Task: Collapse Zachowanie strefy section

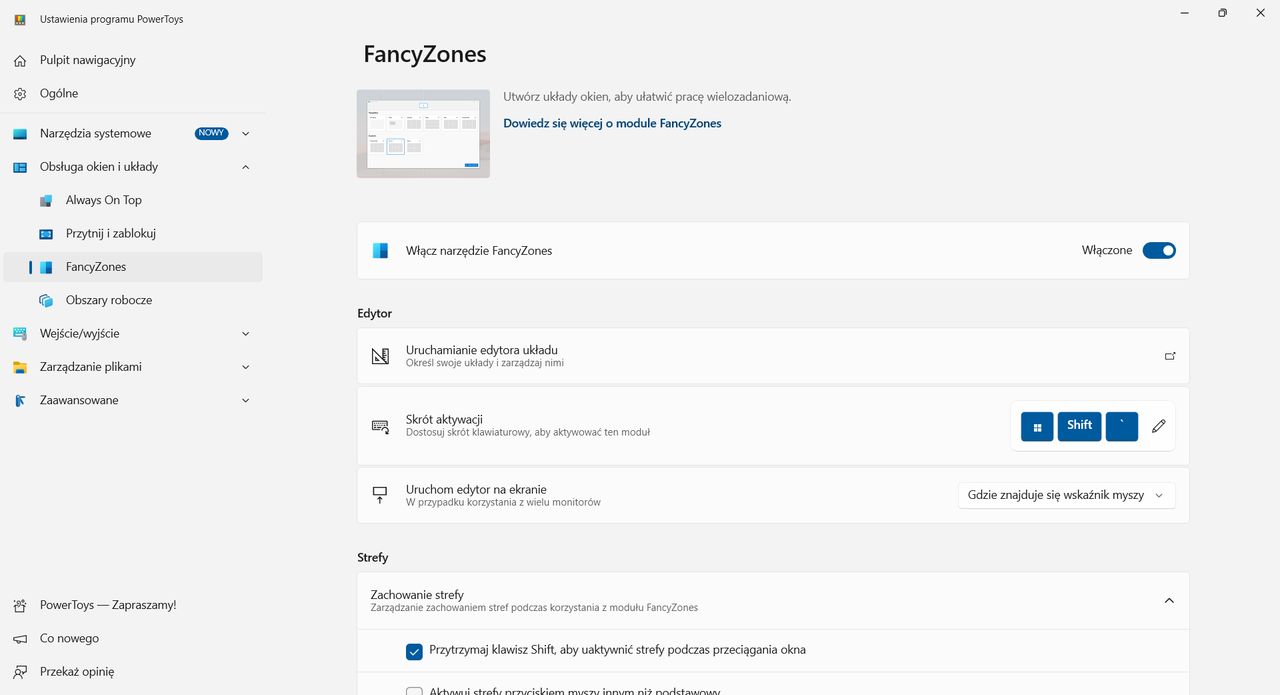Action: [x=1169, y=601]
